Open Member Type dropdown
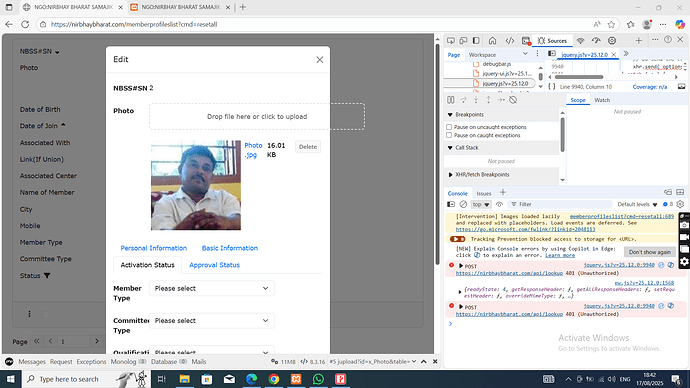Viewport: 690px width, 388px height. point(212,289)
